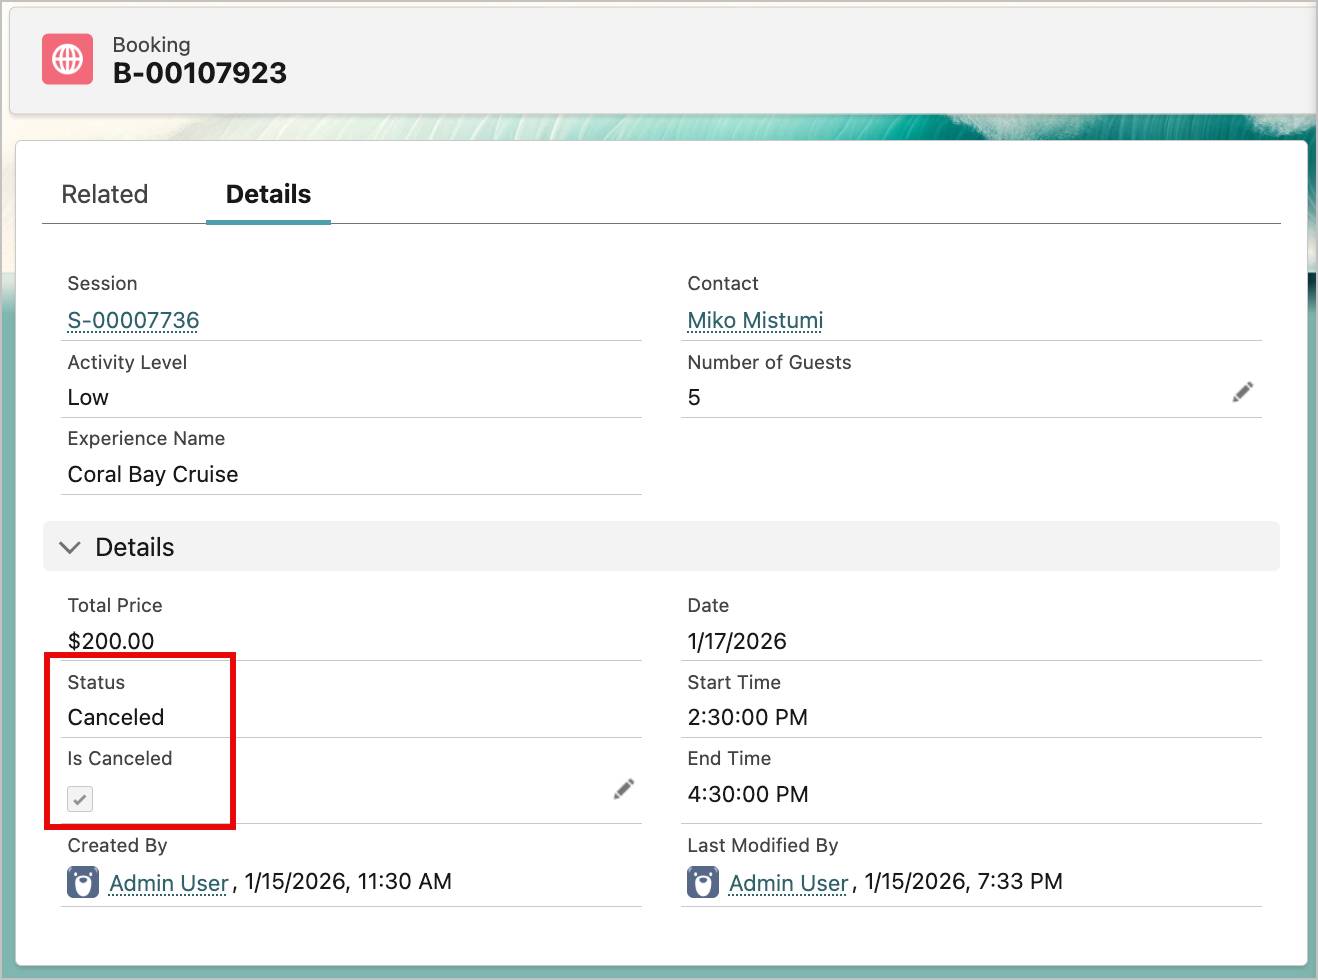
Task: Switch to the Related tab
Action: tap(105, 194)
